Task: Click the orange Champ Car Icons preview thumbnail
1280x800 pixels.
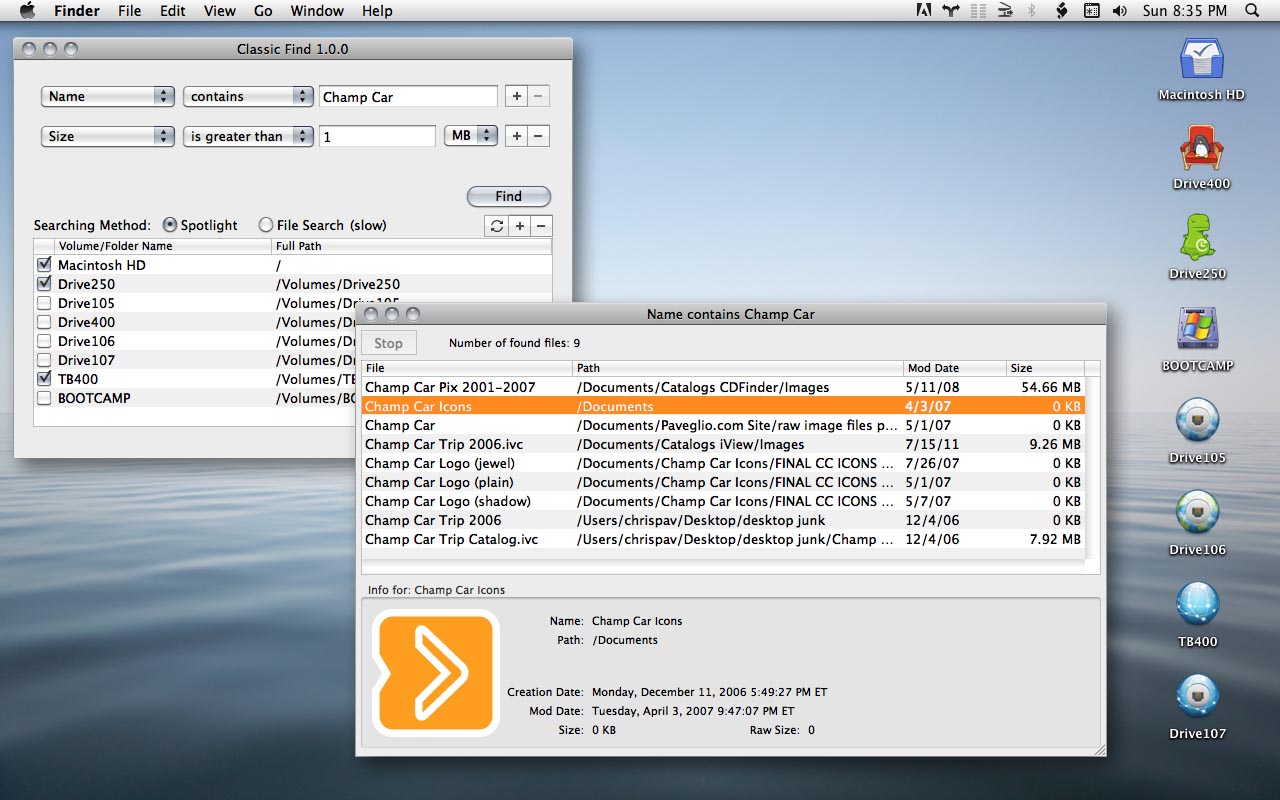Action: click(435, 673)
